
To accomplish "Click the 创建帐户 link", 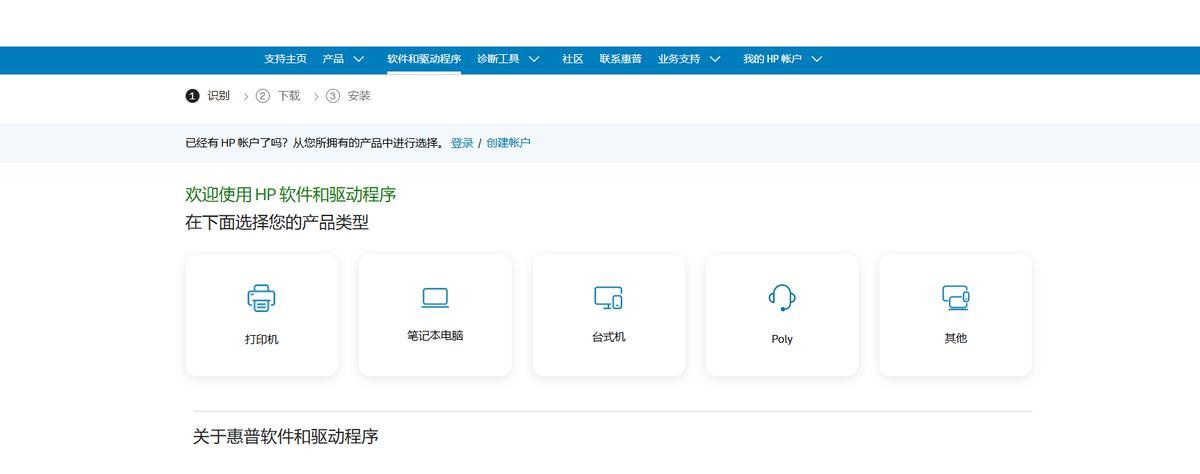I will click(x=508, y=143).
